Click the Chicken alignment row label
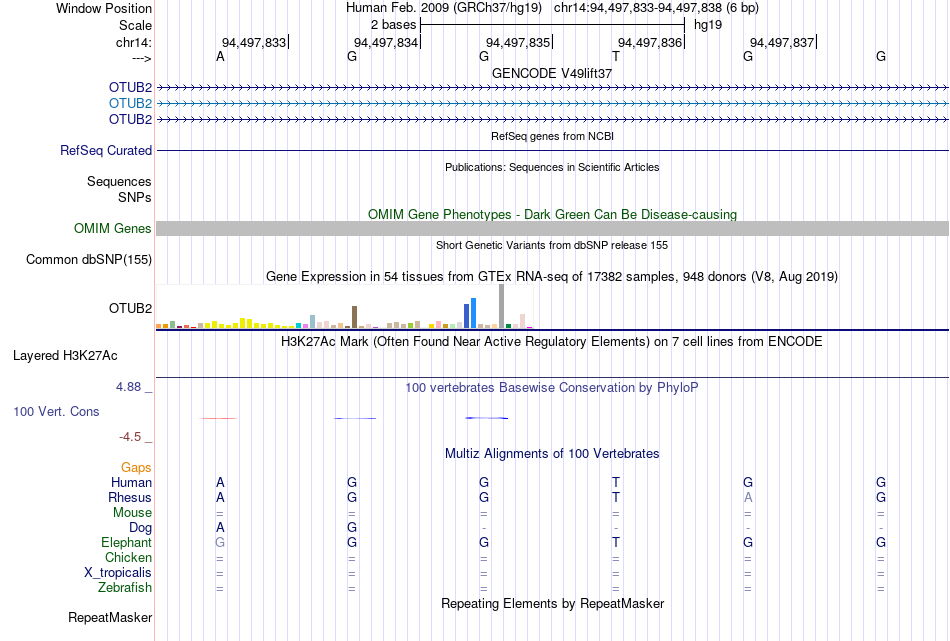Screen dimensions: 950x641 [x=128, y=557]
